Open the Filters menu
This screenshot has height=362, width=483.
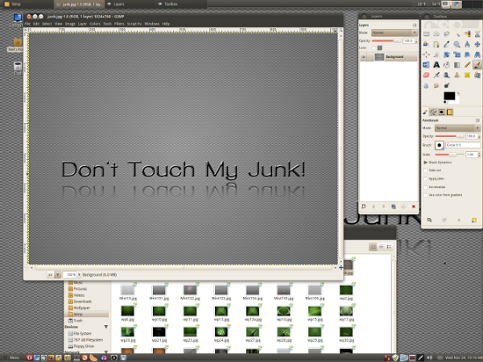(119, 24)
